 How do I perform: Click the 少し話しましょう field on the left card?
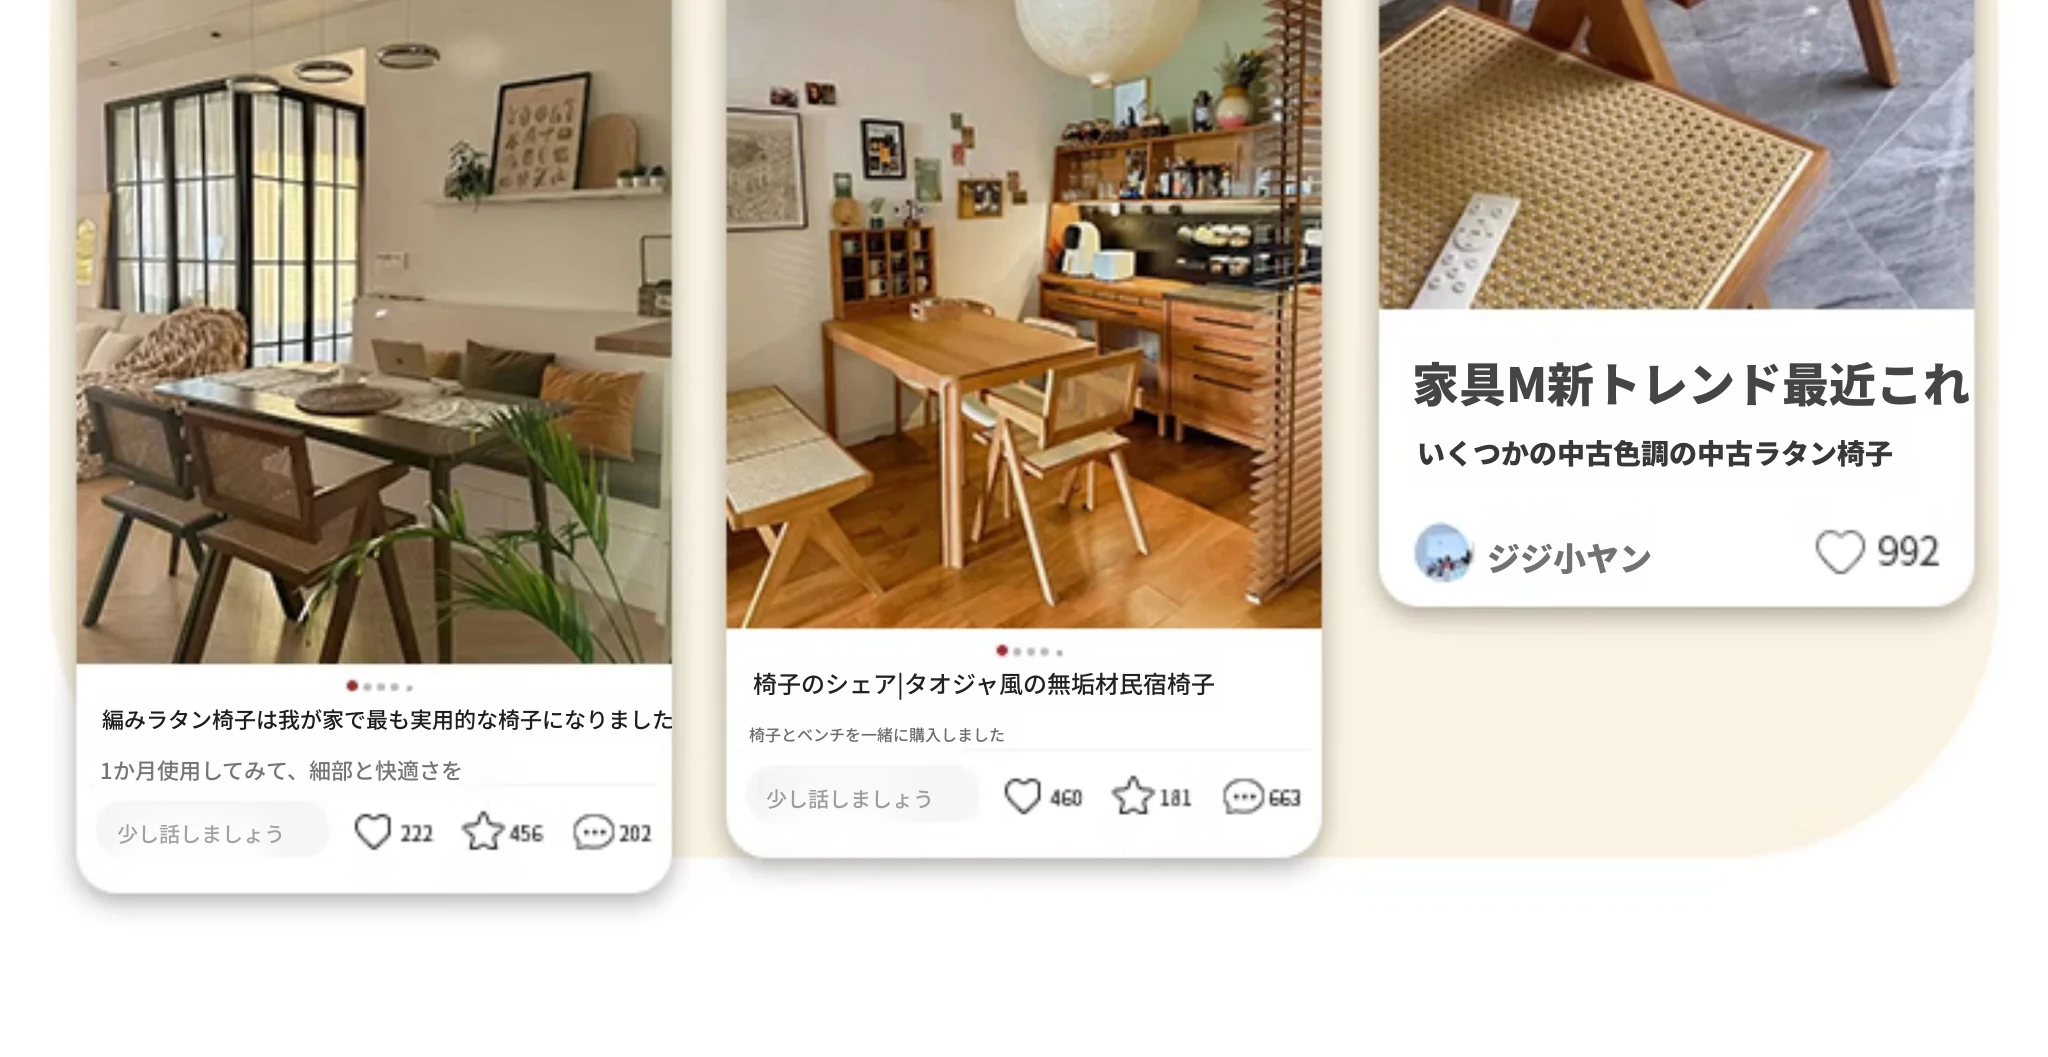coord(213,832)
